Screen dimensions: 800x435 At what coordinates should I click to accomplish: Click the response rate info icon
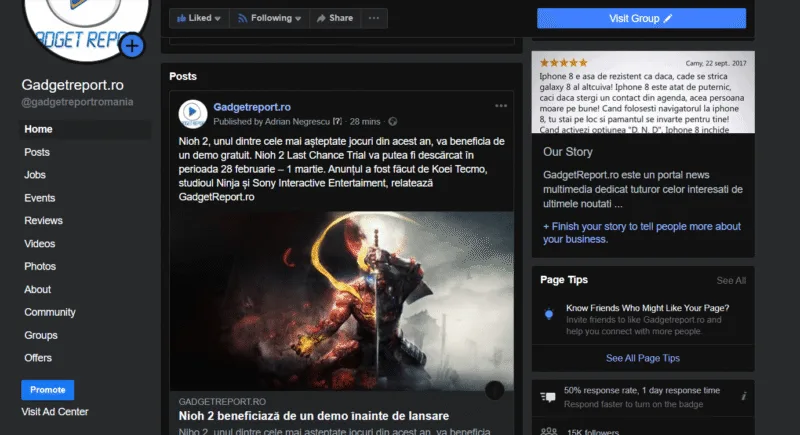point(743,396)
